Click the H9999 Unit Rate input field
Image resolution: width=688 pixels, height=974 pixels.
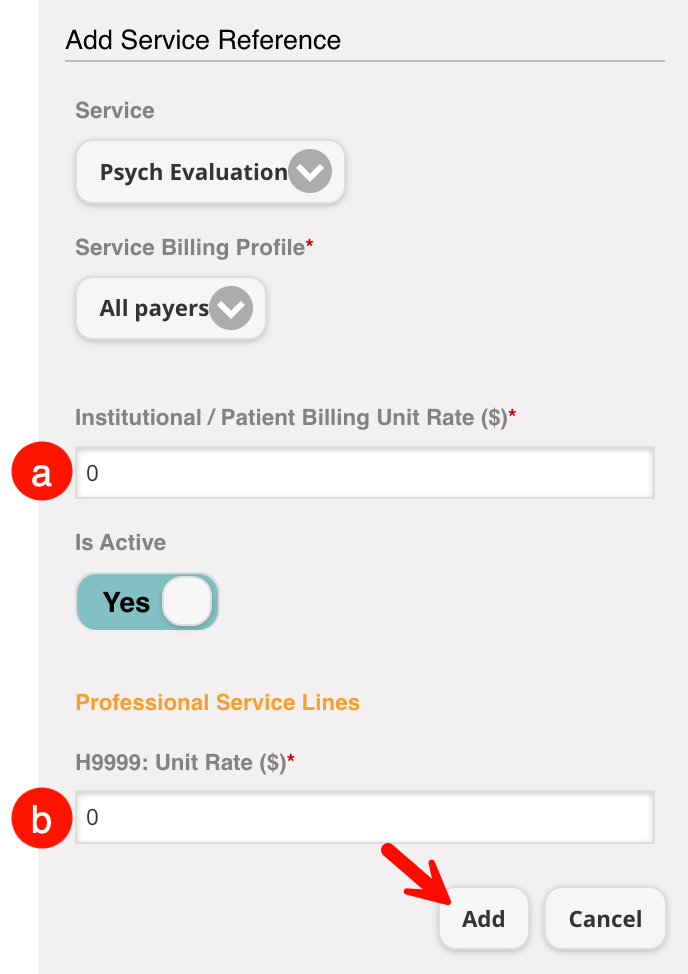coord(364,816)
